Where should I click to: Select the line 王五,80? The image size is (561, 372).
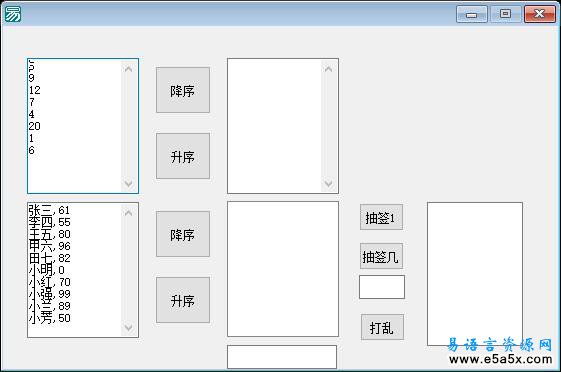click(49, 234)
